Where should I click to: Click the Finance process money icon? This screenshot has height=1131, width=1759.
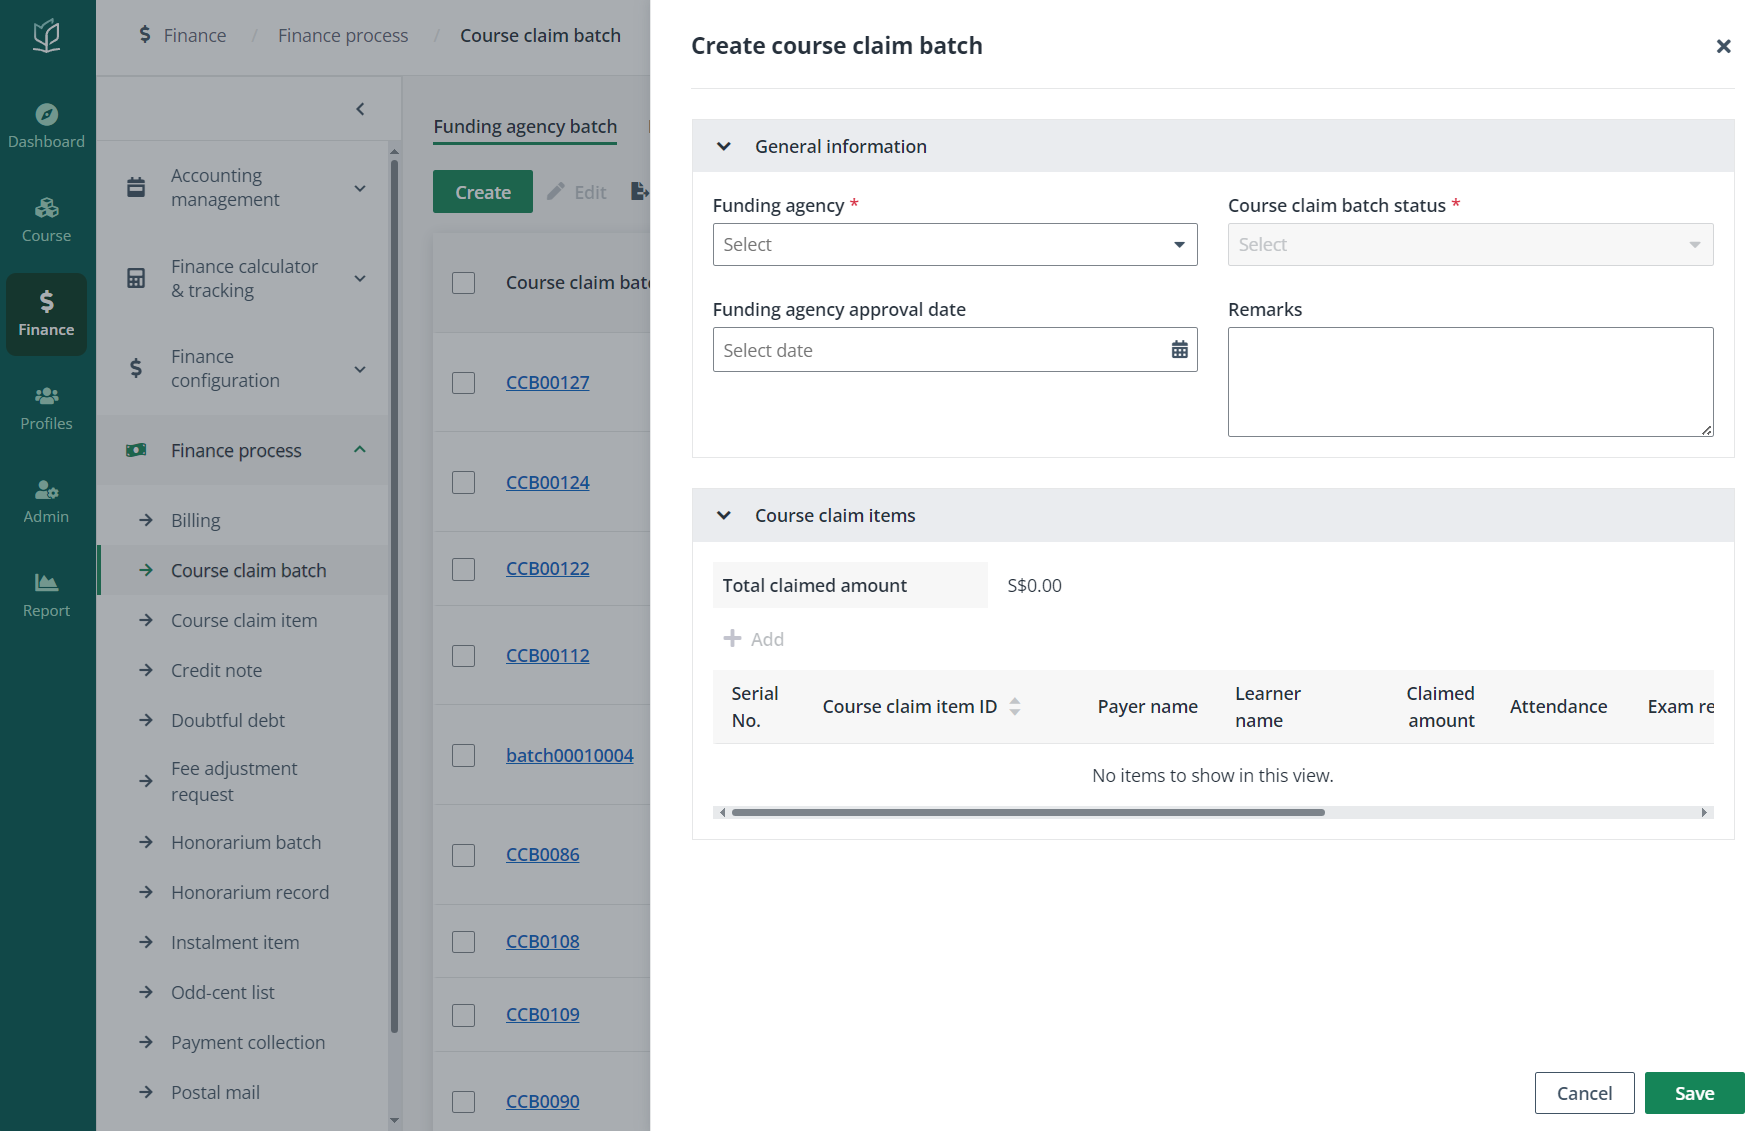[x=136, y=450]
